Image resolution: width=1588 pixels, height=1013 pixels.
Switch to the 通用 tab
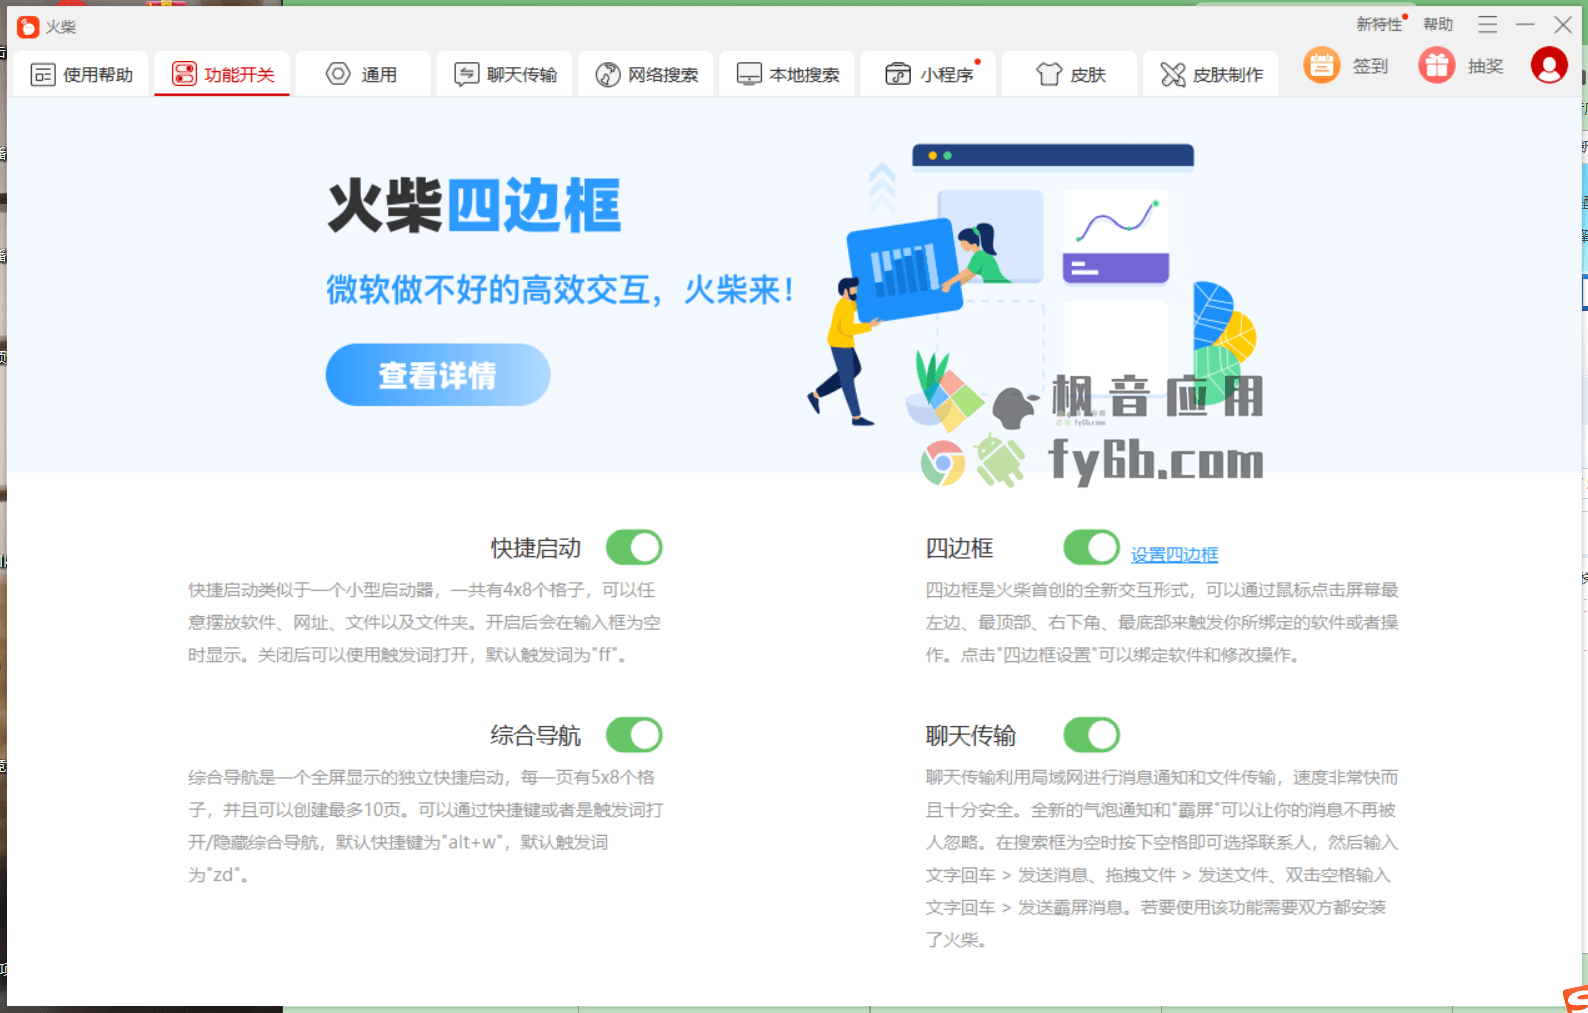[x=363, y=74]
